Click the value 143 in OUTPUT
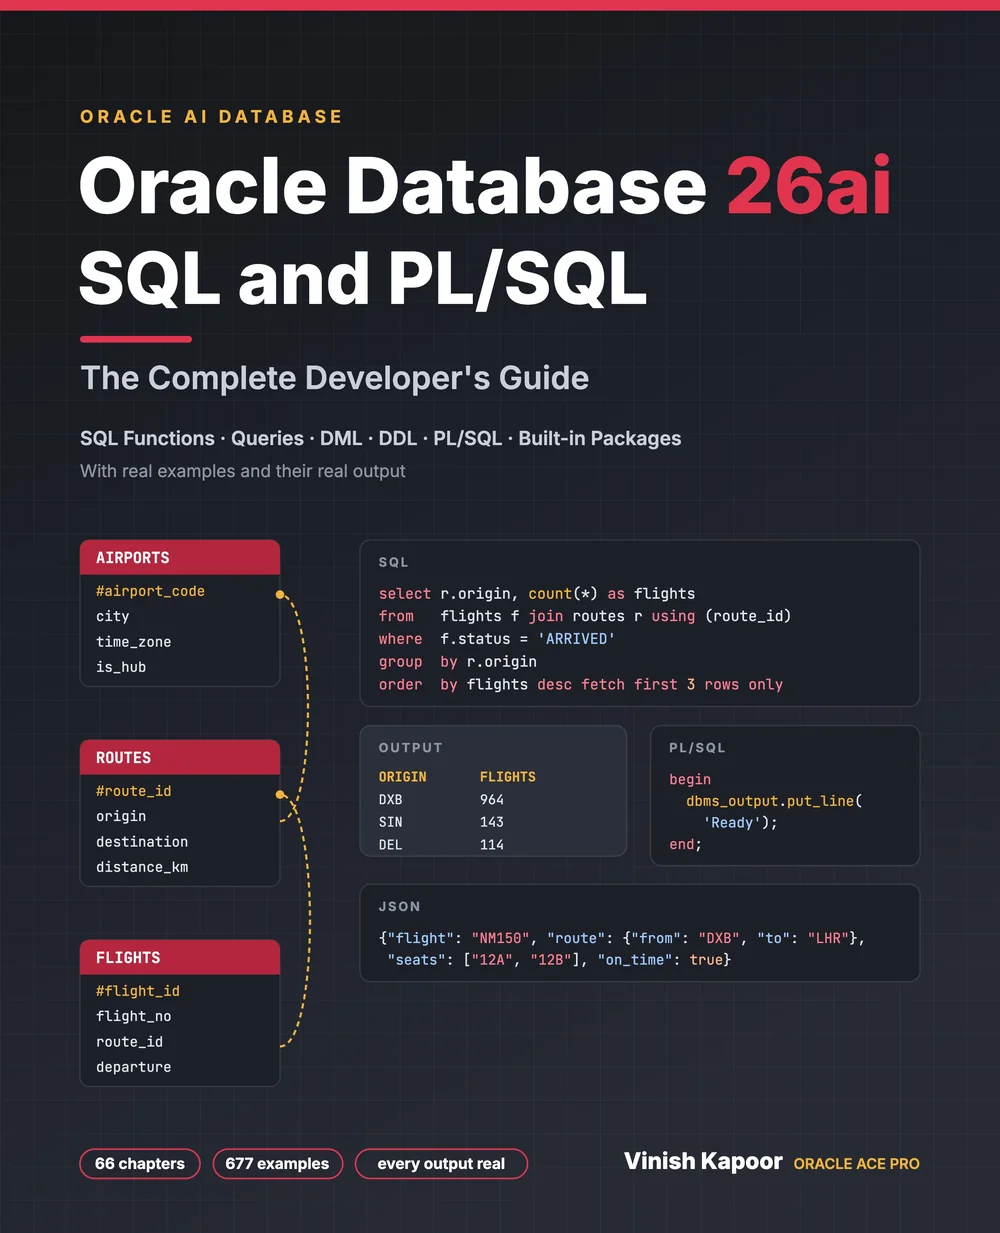The width and height of the screenshot is (1000, 1233). pyautogui.click(x=492, y=822)
